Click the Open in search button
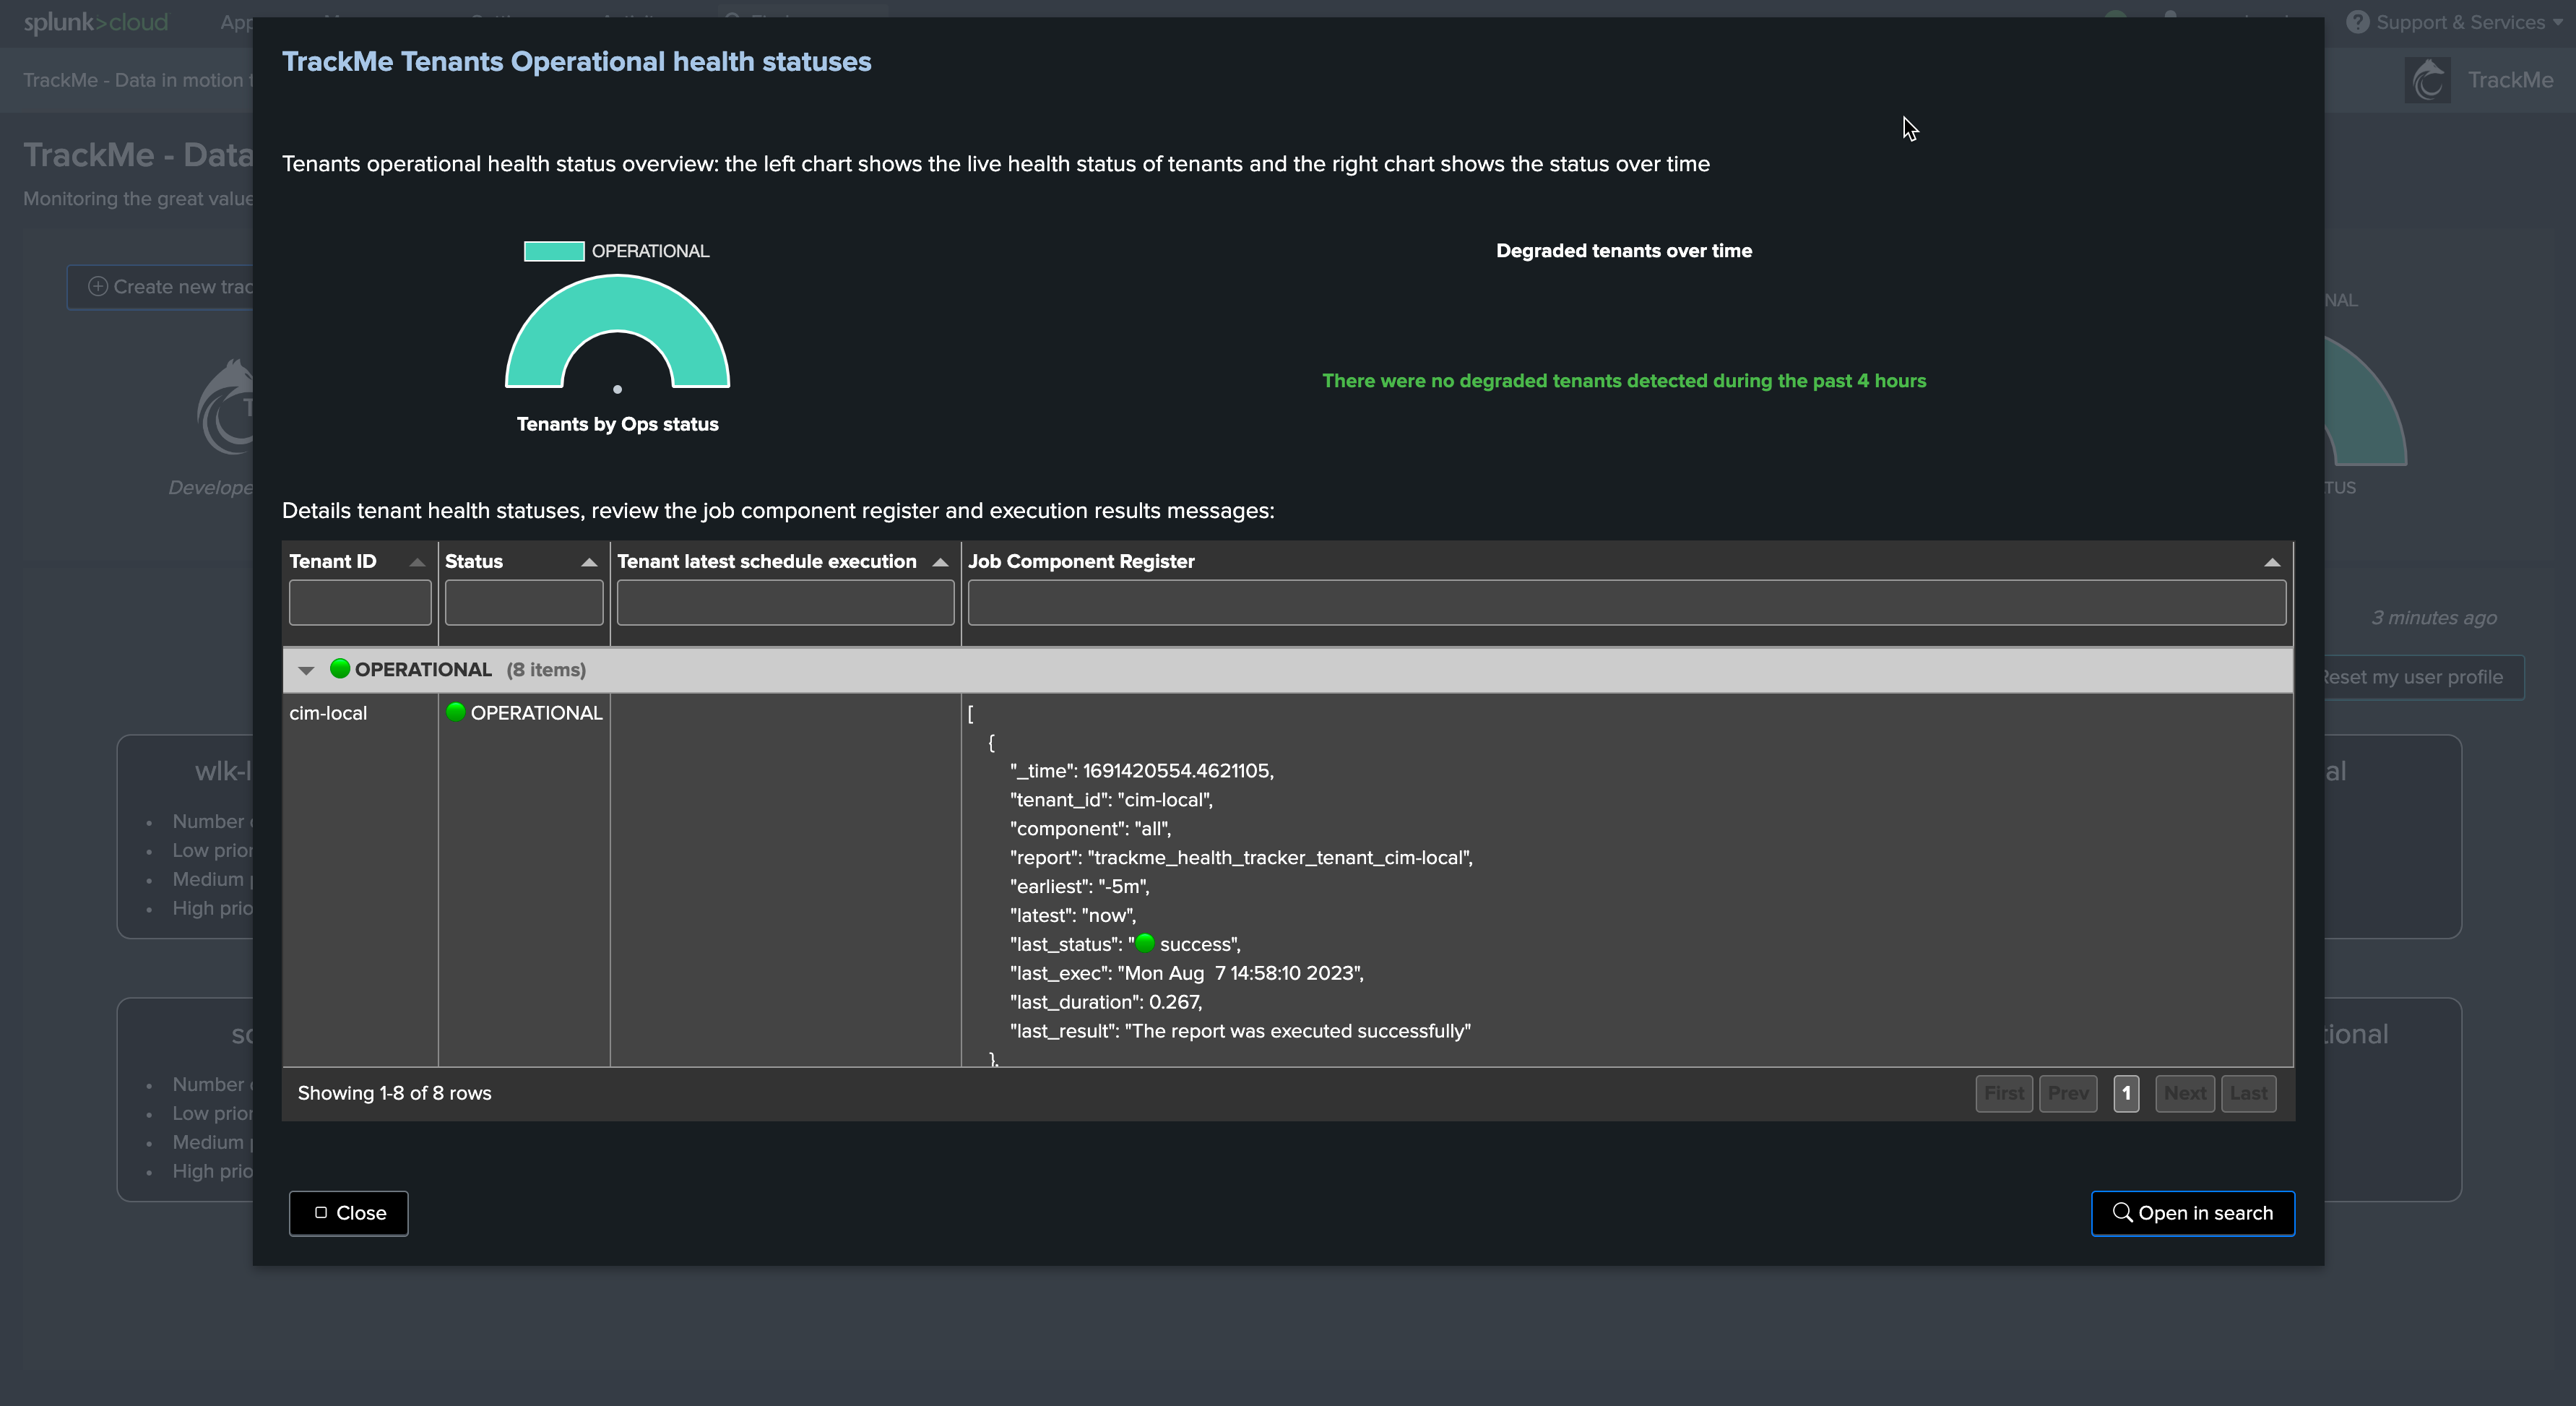The image size is (2576, 1406). pos(2192,1213)
